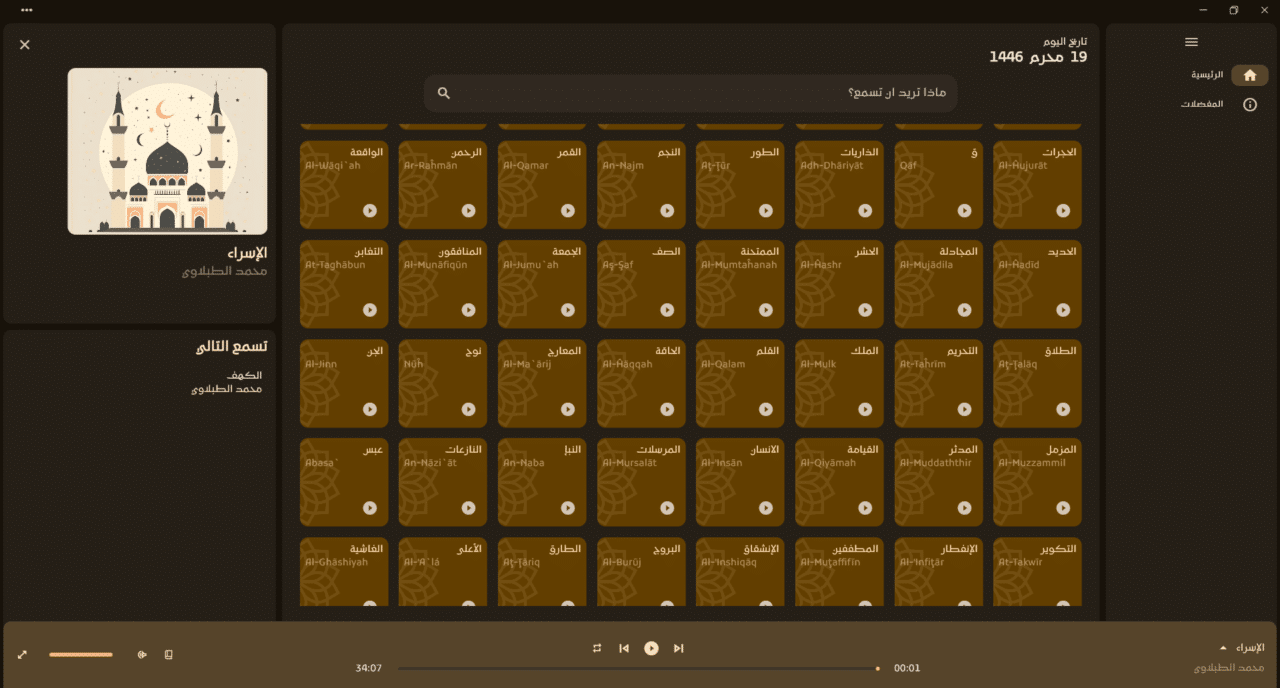The height and width of the screenshot is (688, 1280).
Task: Play surah At-Taghābun
Action: coord(369,310)
